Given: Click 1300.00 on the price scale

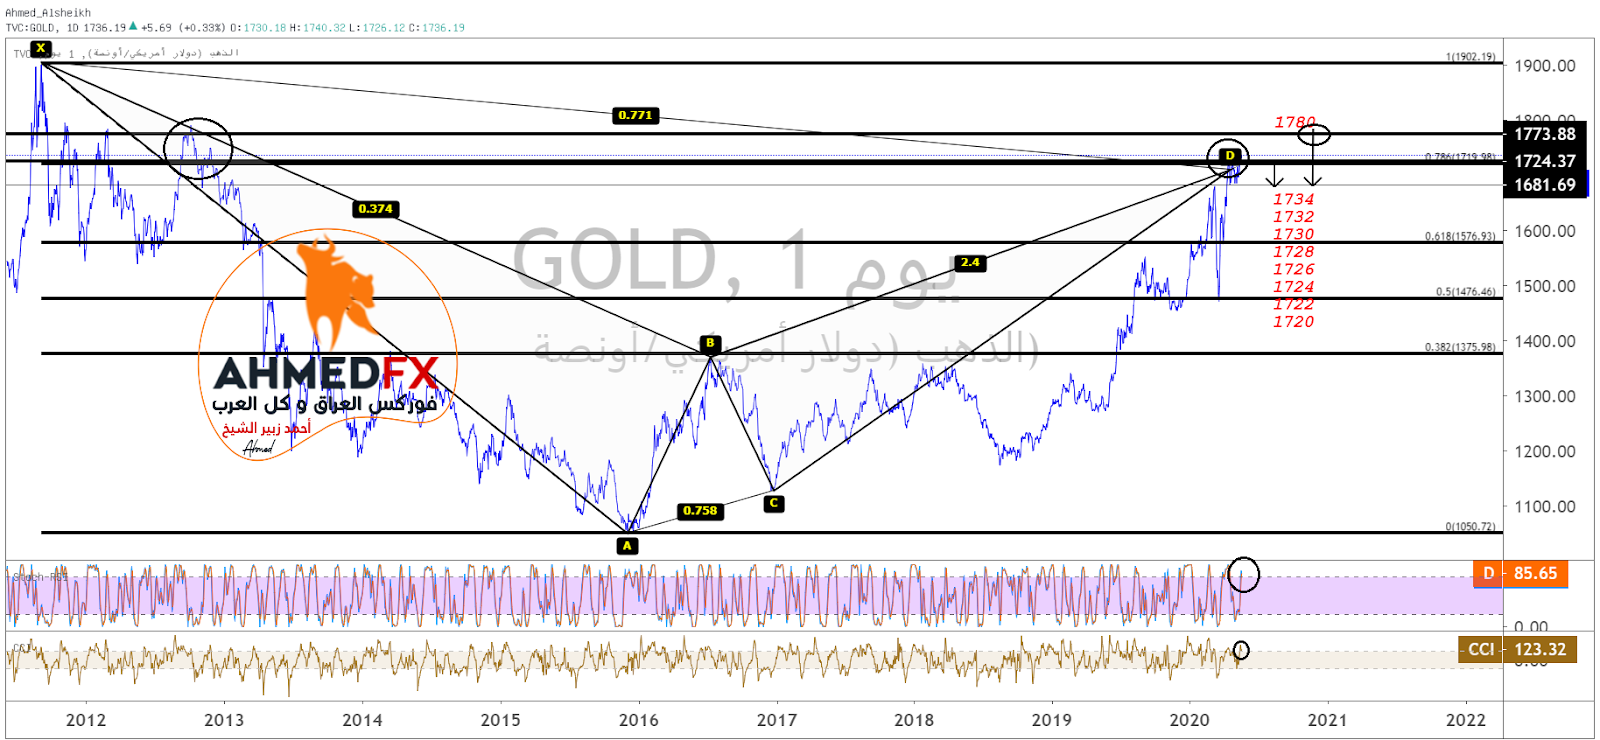Looking at the screenshot, I should (x=1545, y=396).
